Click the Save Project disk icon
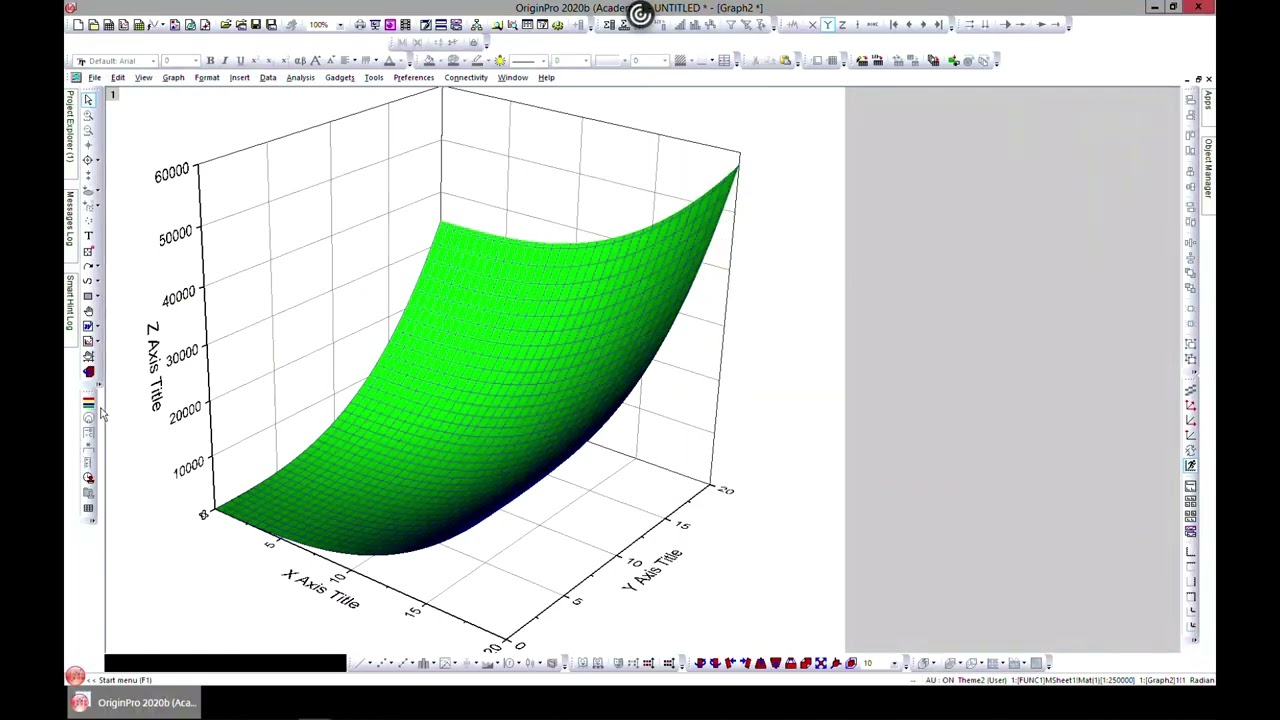Viewport: 1280px width, 720px height. (256, 25)
